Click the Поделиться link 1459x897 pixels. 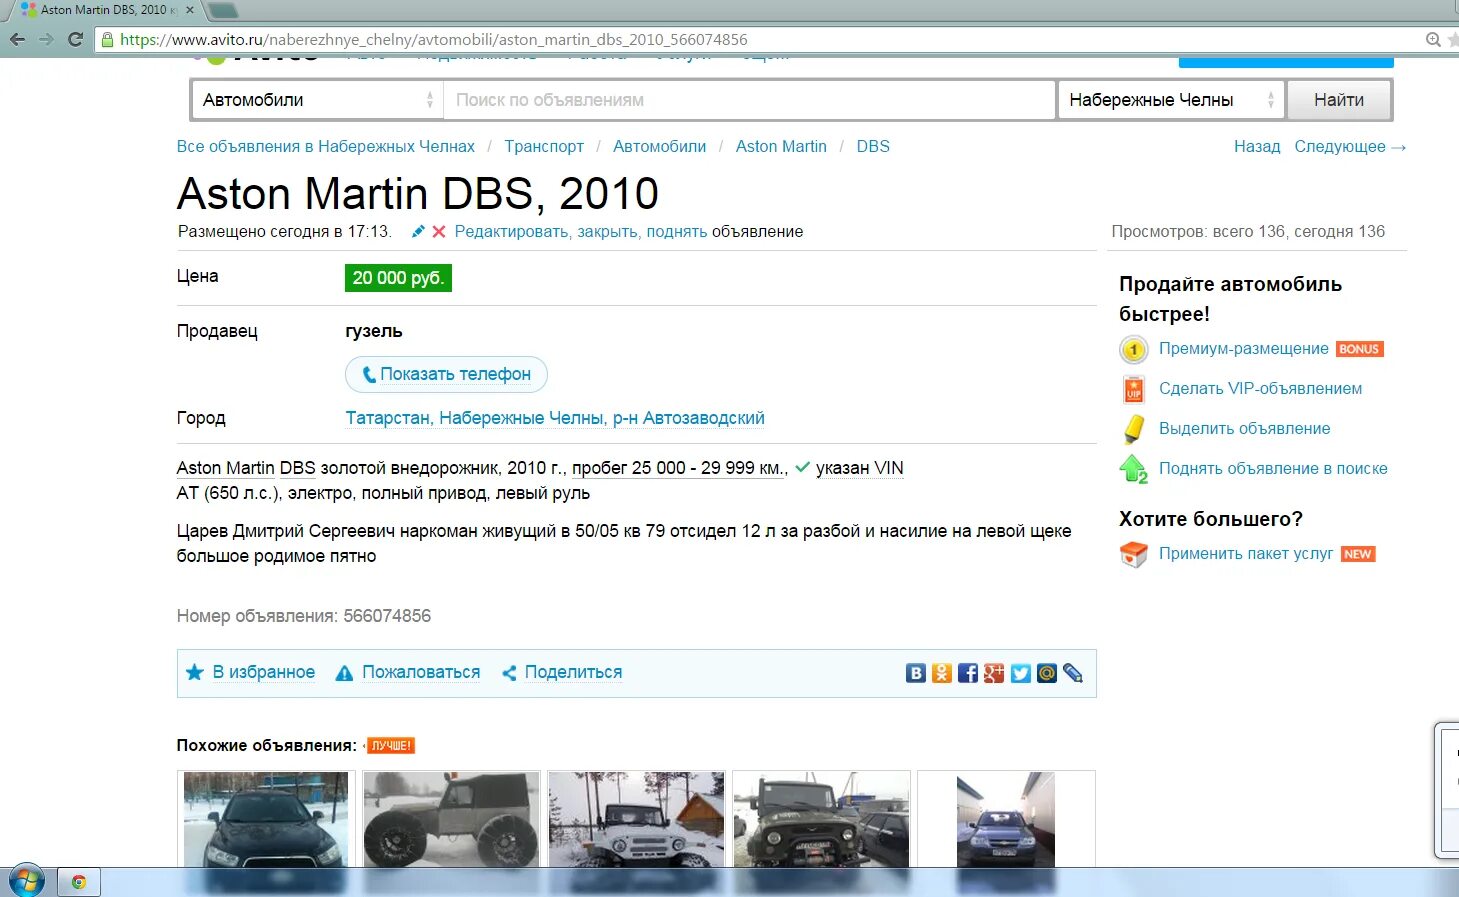click(573, 672)
